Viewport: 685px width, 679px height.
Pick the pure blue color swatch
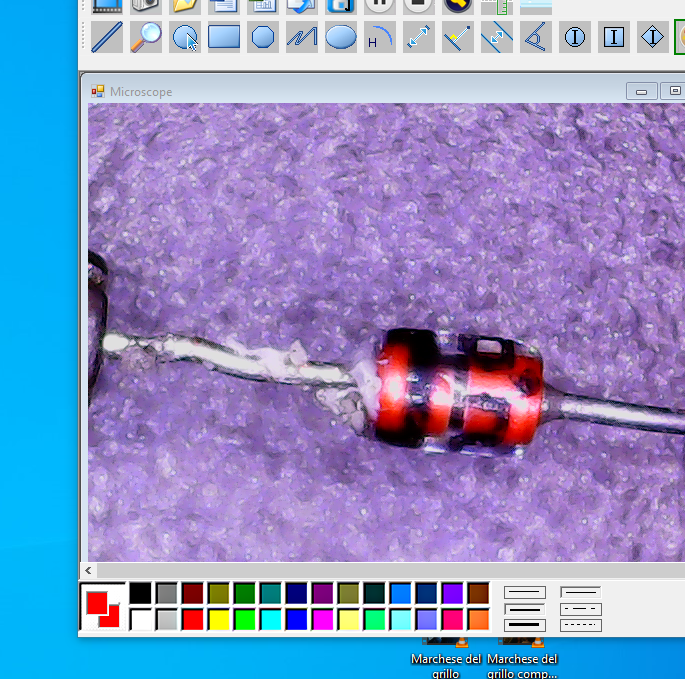point(297,620)
